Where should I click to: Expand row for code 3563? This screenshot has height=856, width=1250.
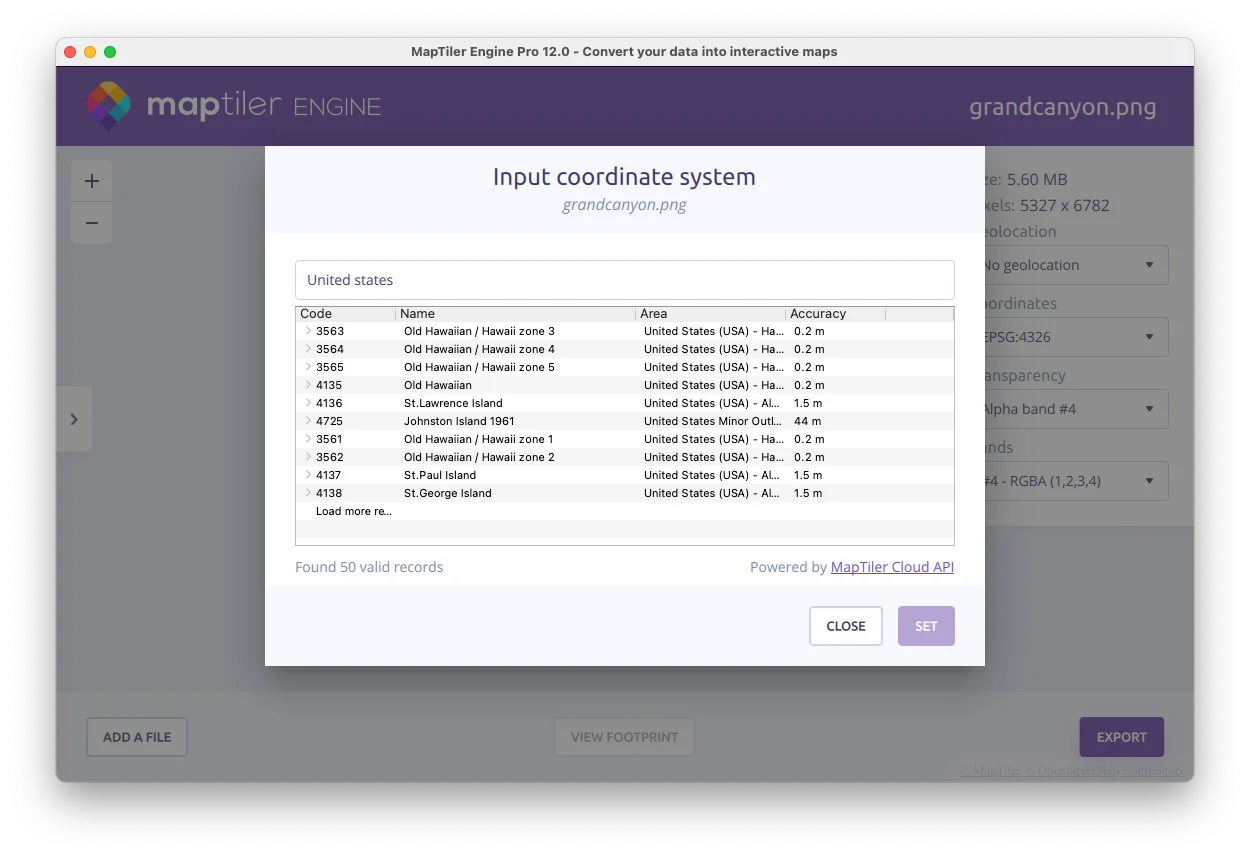pos(308,331)
